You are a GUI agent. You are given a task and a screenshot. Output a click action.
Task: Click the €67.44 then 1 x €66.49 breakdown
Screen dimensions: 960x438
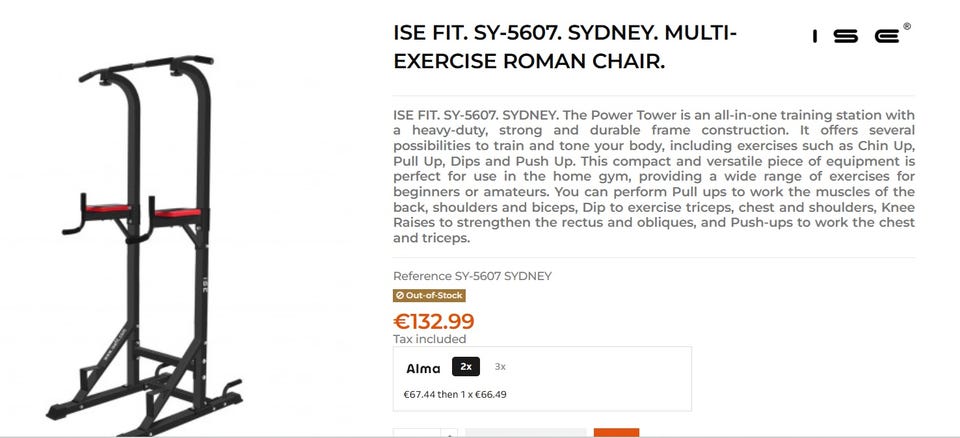tap(455, 394)
